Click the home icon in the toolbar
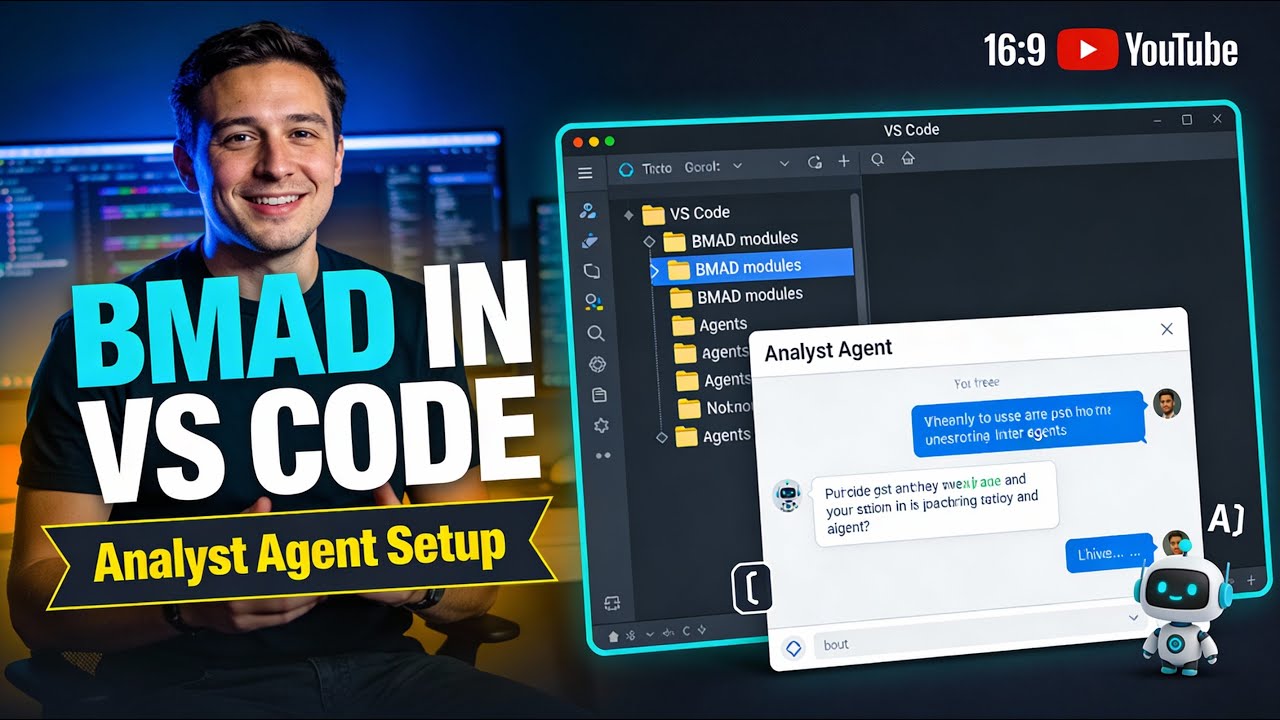The height and width of the screenshot is (720, 1280). point(908,158)
